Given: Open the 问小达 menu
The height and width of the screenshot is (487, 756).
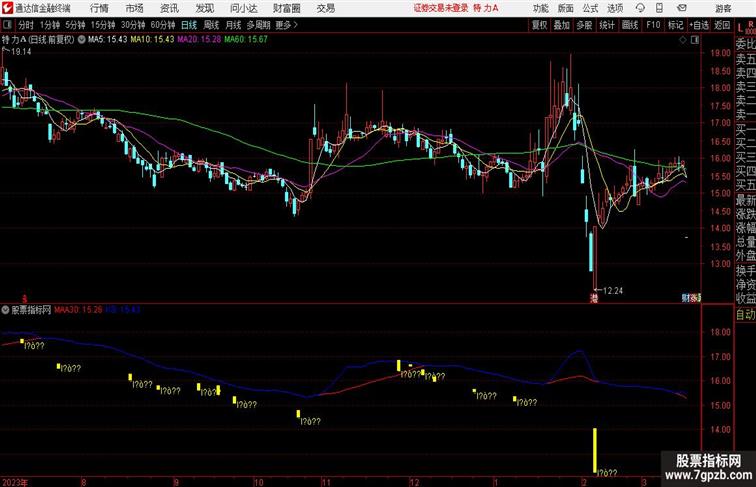Looking at the screenshot, I should point(243,8).
